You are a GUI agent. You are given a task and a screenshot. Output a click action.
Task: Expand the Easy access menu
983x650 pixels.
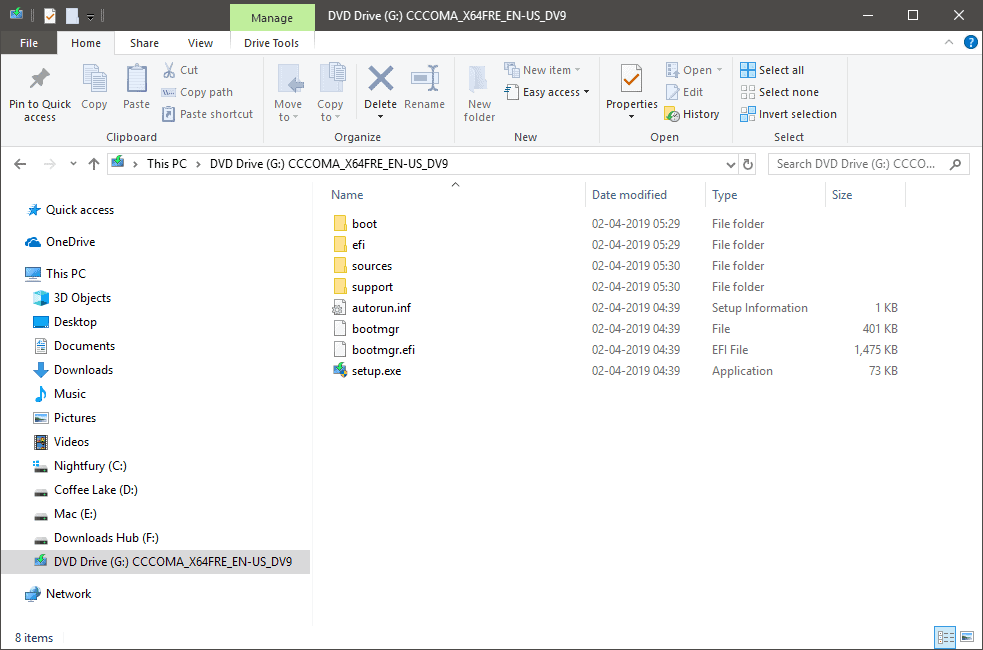coord(547,92)
